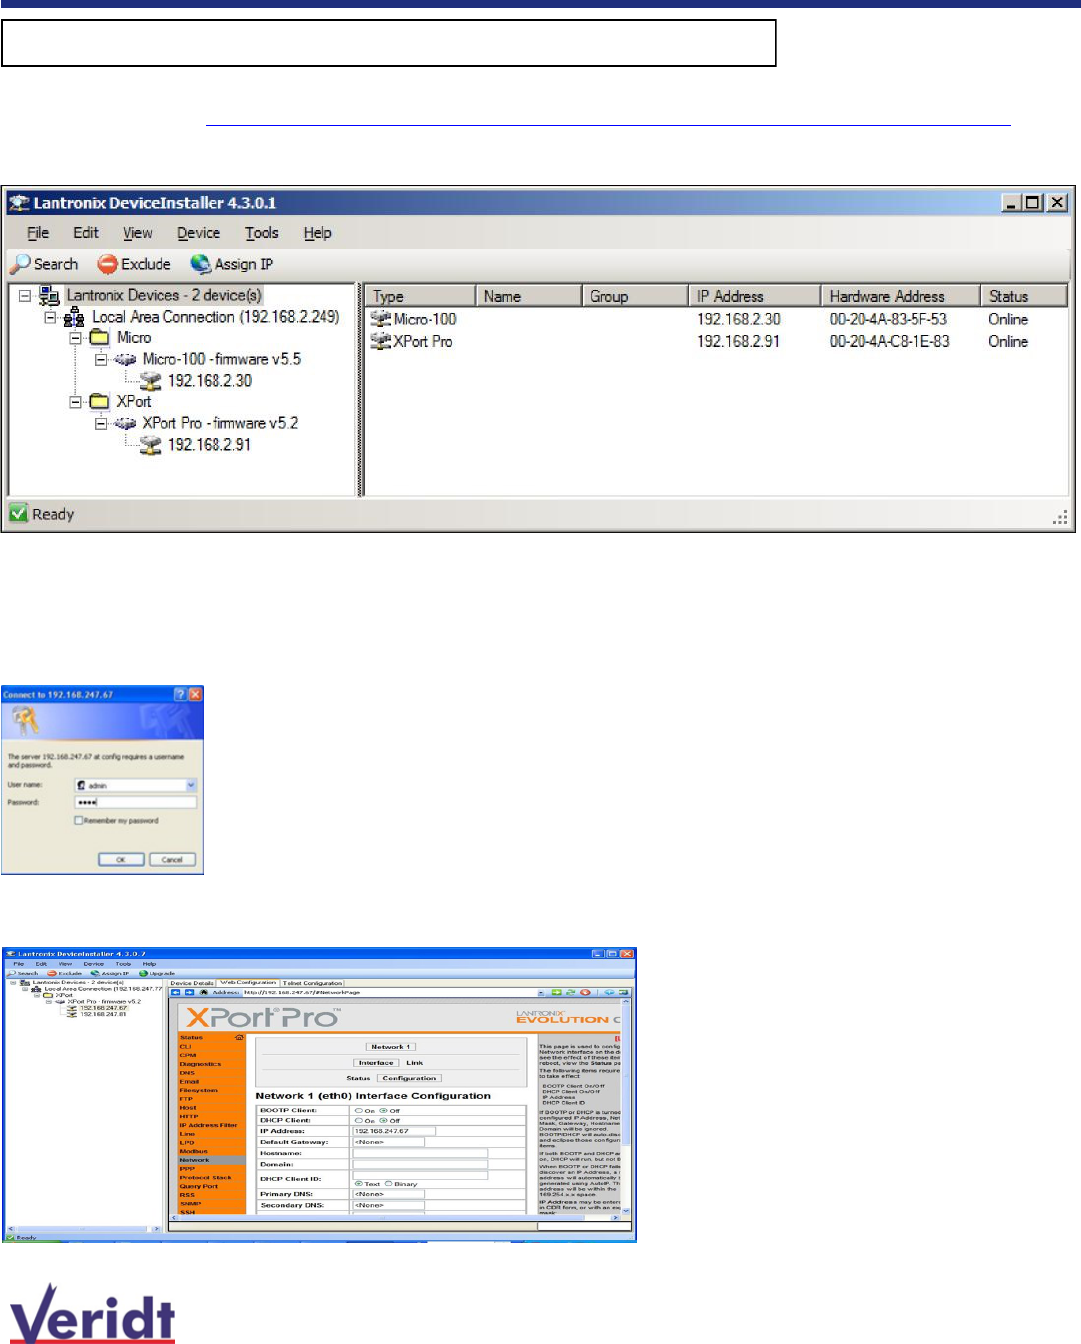Viewport: 1081px width, 1344px height.
Task: Click Hostname input field on XPort Pro page
Action: click(x=420, y=1153)
